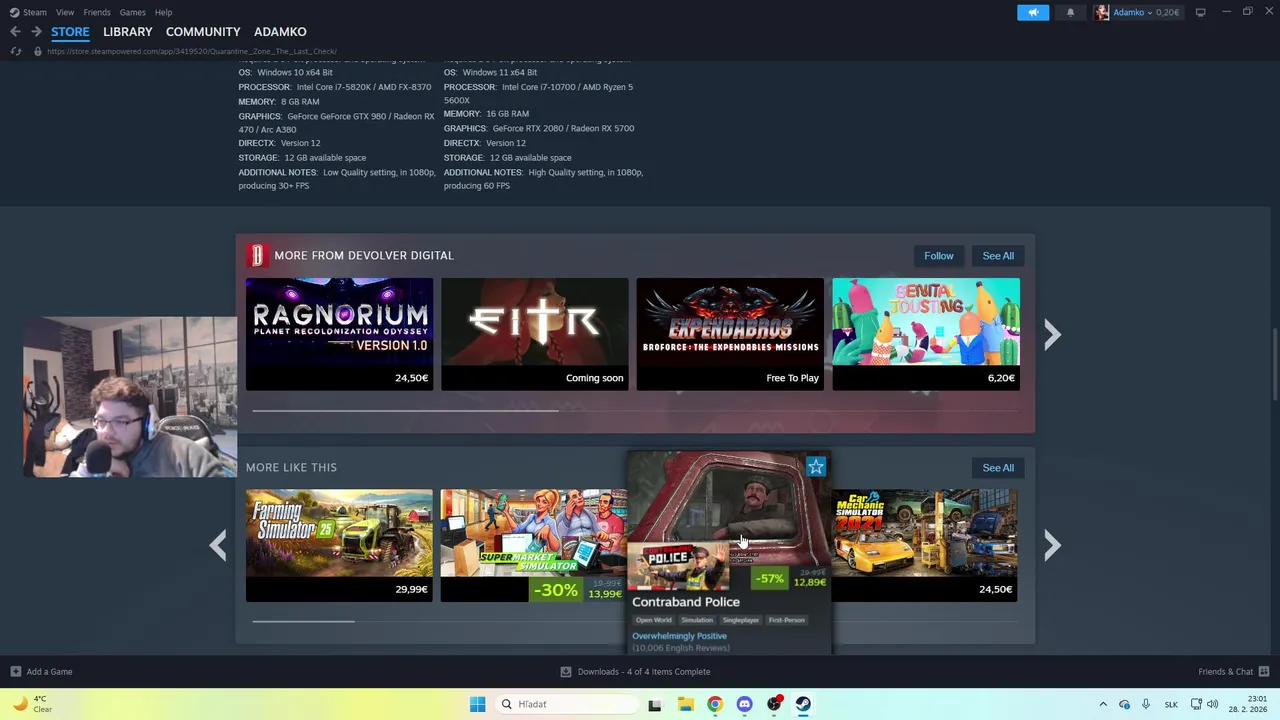Viewport: 1280px width, 720px height.
Task: Click the First-Person tag
Action: [x=786, y=620]
